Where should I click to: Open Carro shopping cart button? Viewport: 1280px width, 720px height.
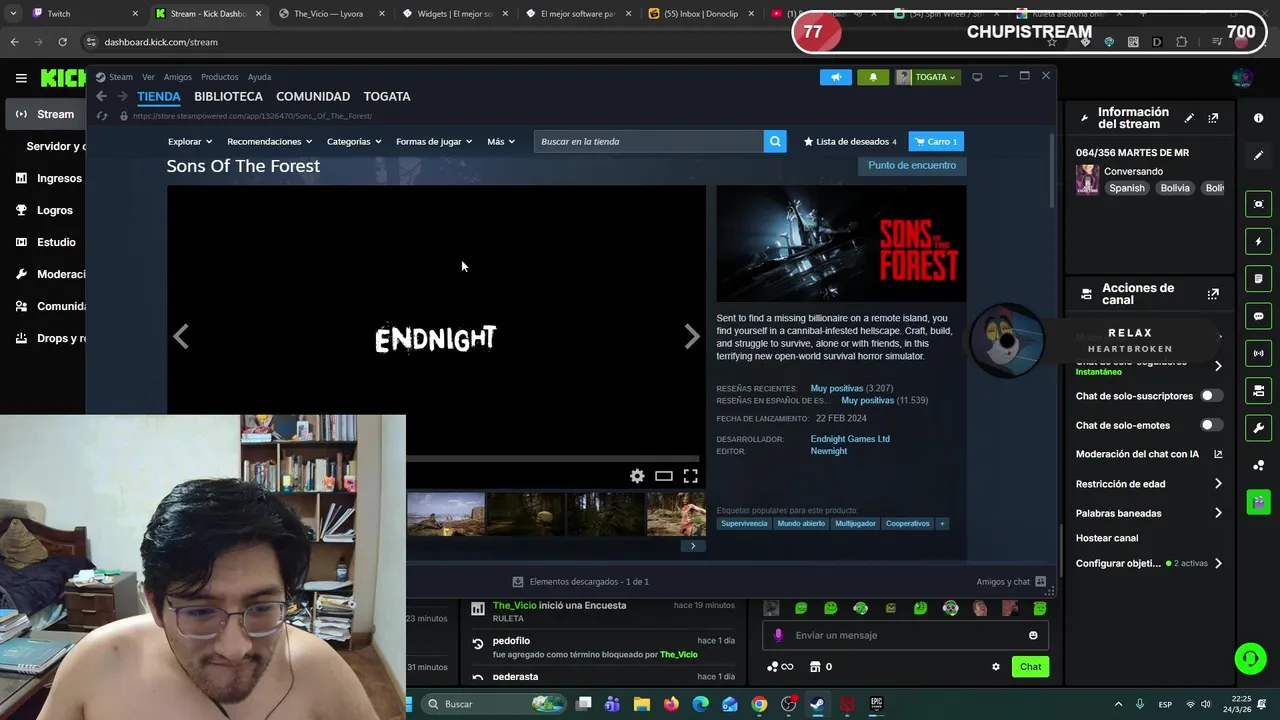tap(936, 141)
